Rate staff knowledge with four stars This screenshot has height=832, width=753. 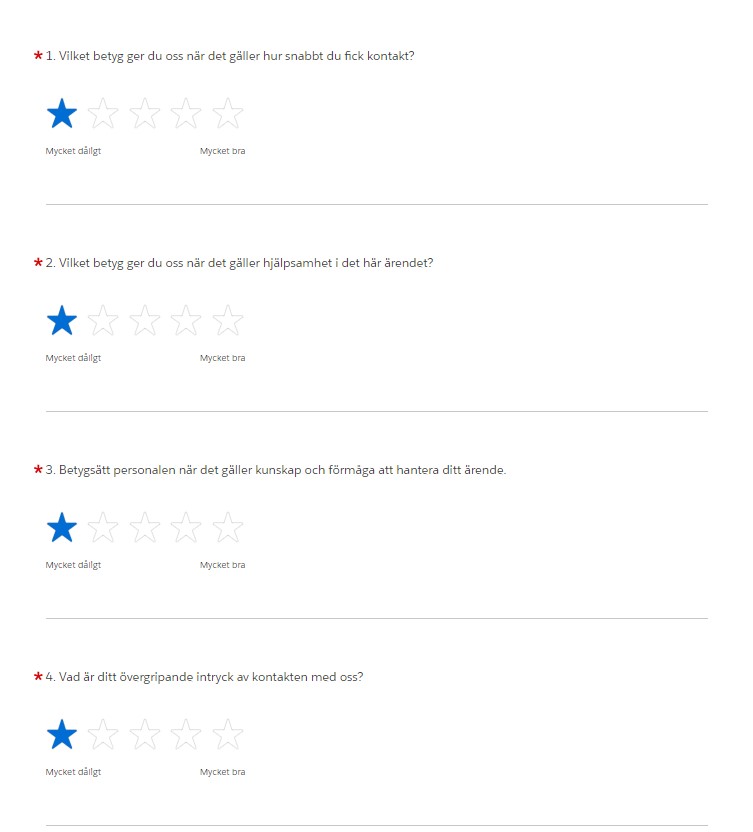point(186,527)
